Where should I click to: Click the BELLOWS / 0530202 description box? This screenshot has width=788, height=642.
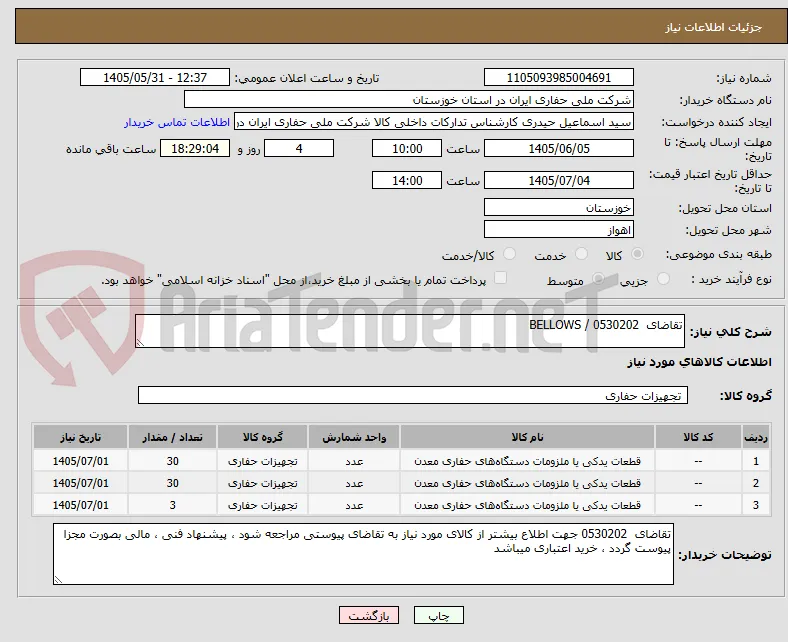[x=410, y=331]
